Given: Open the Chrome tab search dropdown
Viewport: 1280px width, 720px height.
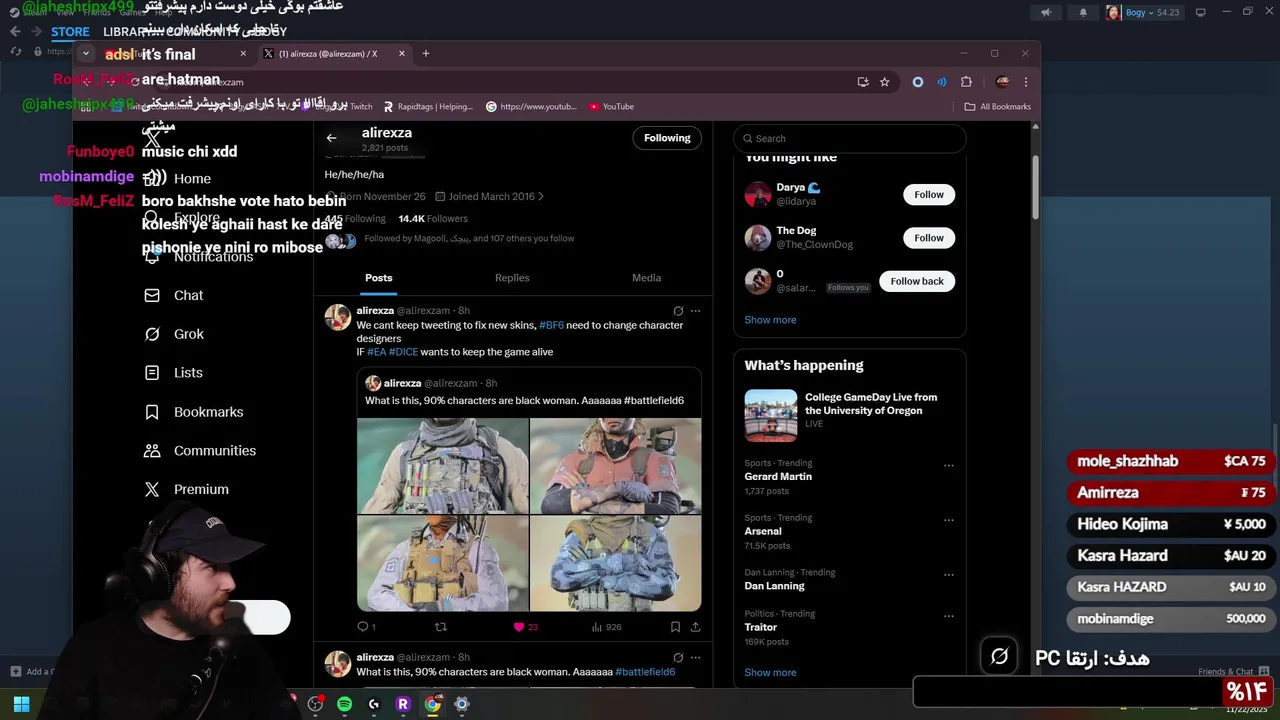Looking at the screenshot, I should pos(86,54).
